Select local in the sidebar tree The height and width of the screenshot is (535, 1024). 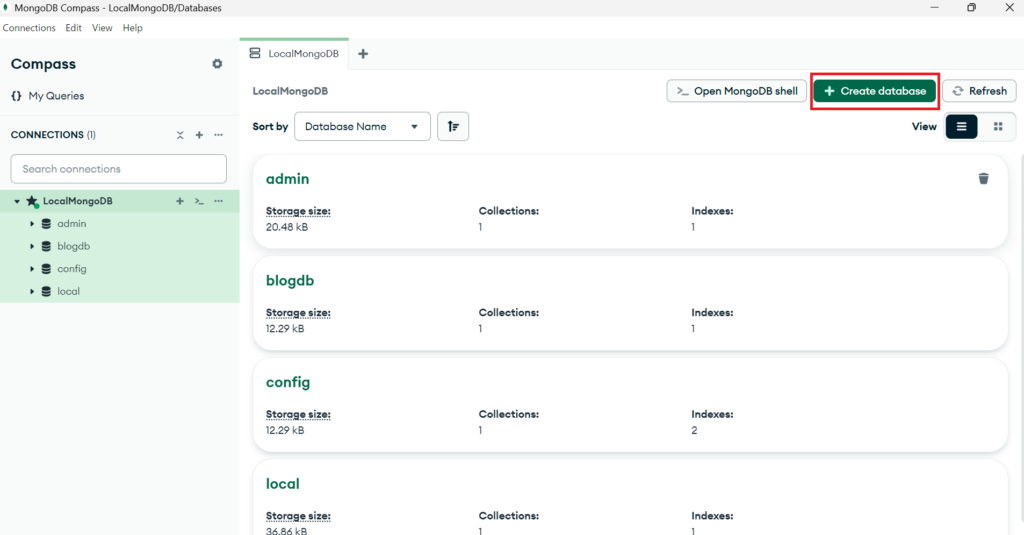(69, 291)
